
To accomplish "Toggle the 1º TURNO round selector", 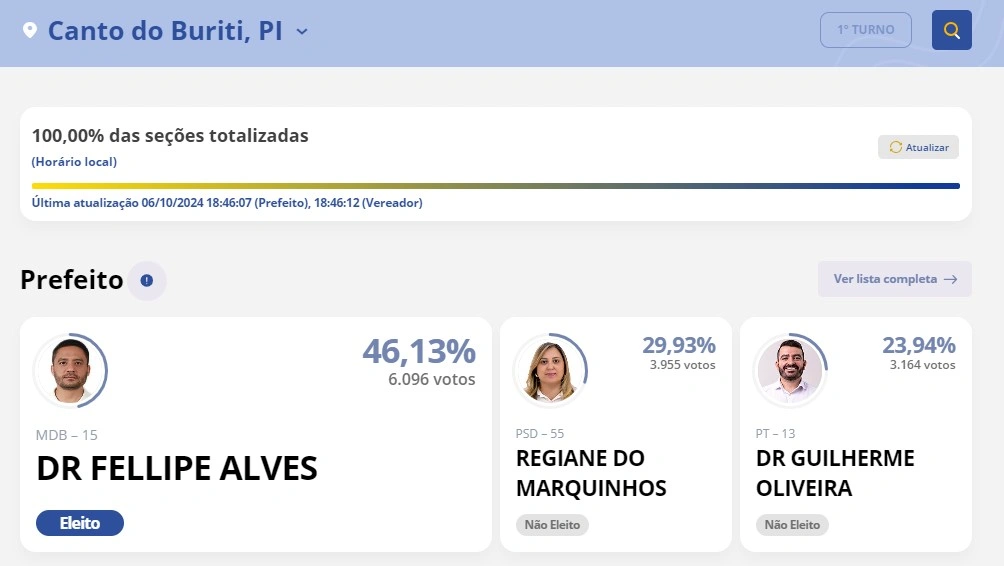I will [866, 30].
